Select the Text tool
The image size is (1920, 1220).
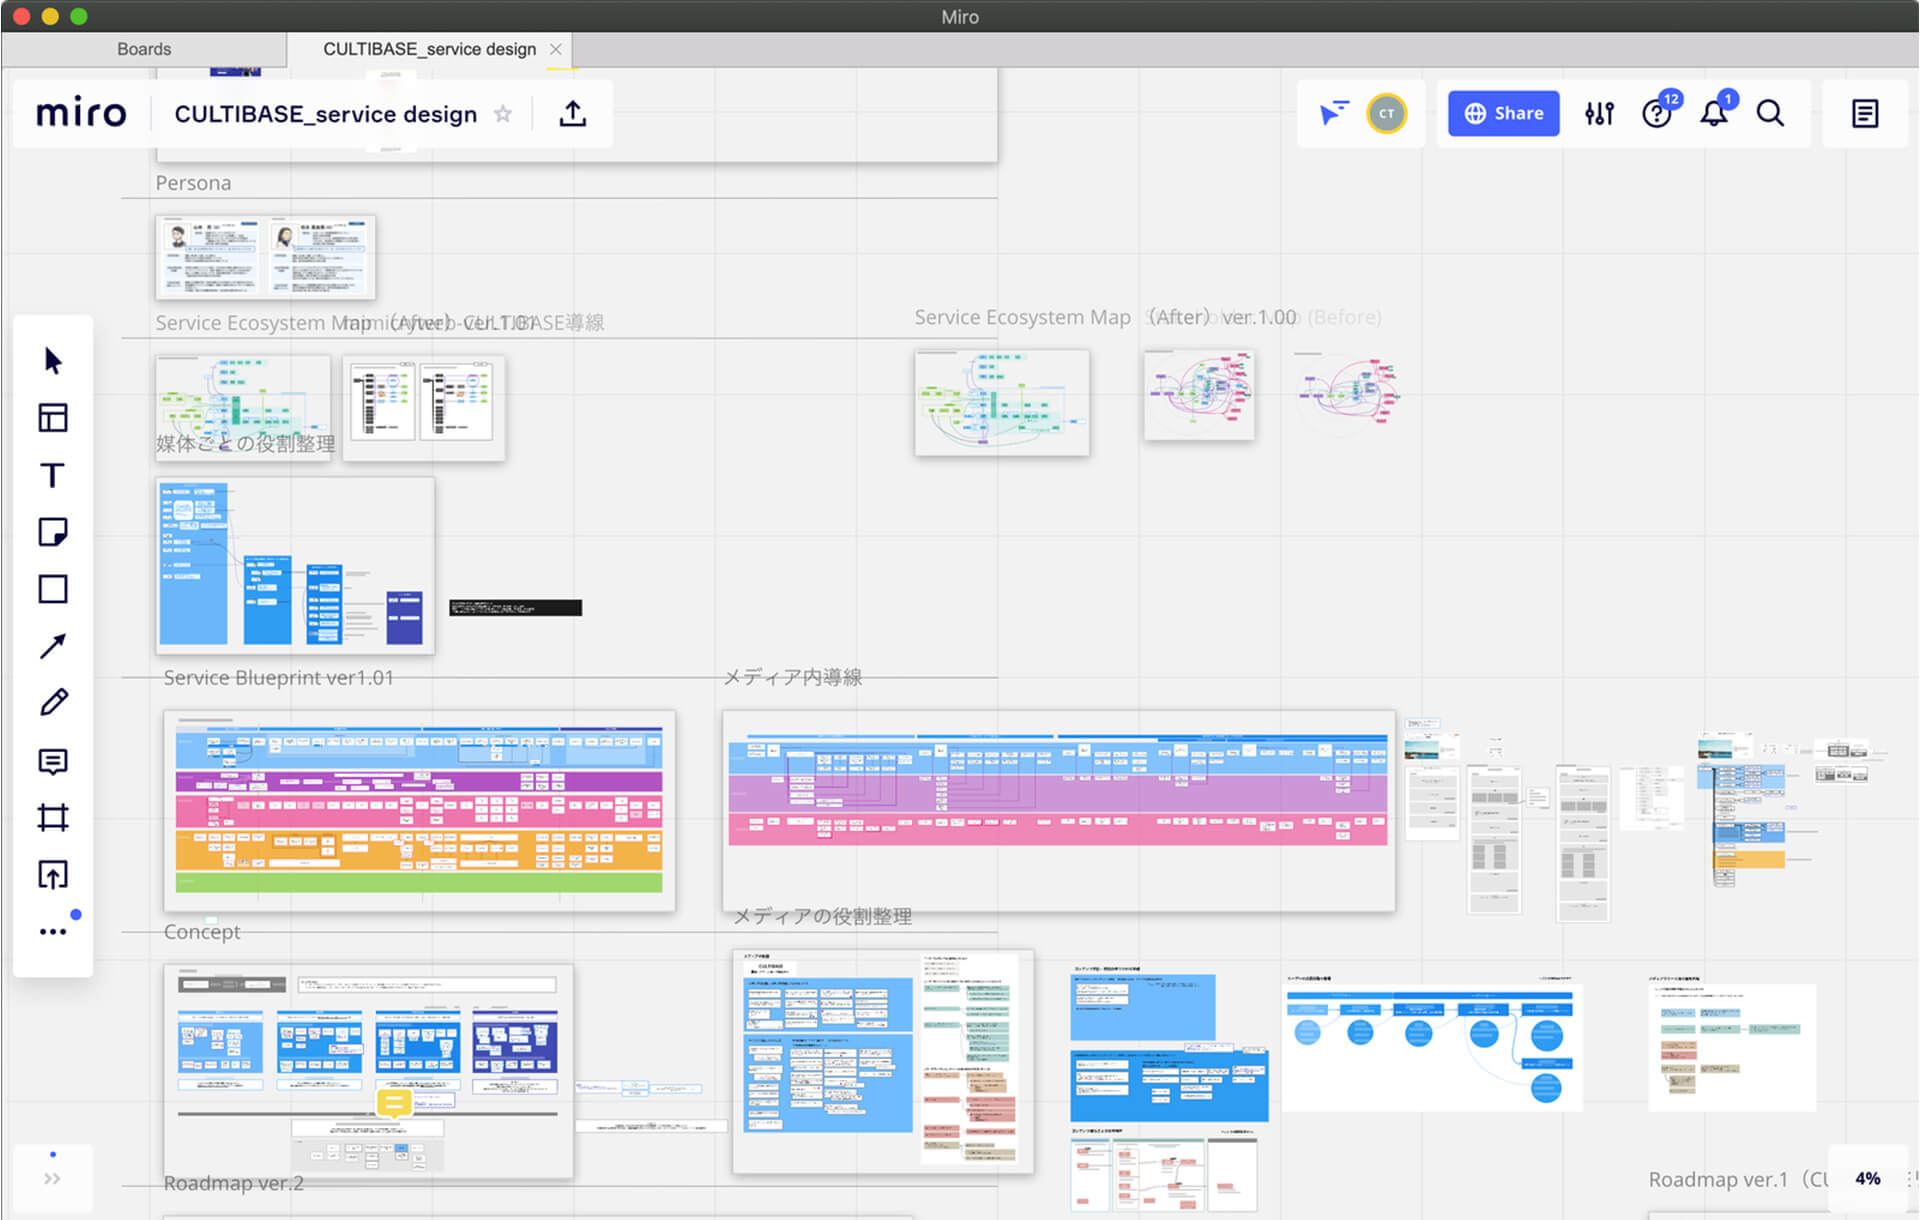(53, 476)
